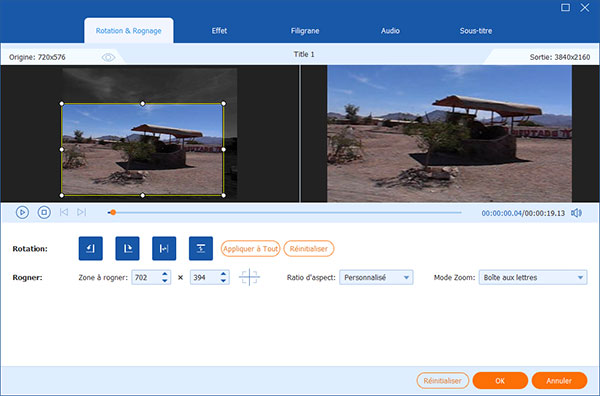
Task: Expand the Mode Zoom dropdown
Action: tap(533, 277)
